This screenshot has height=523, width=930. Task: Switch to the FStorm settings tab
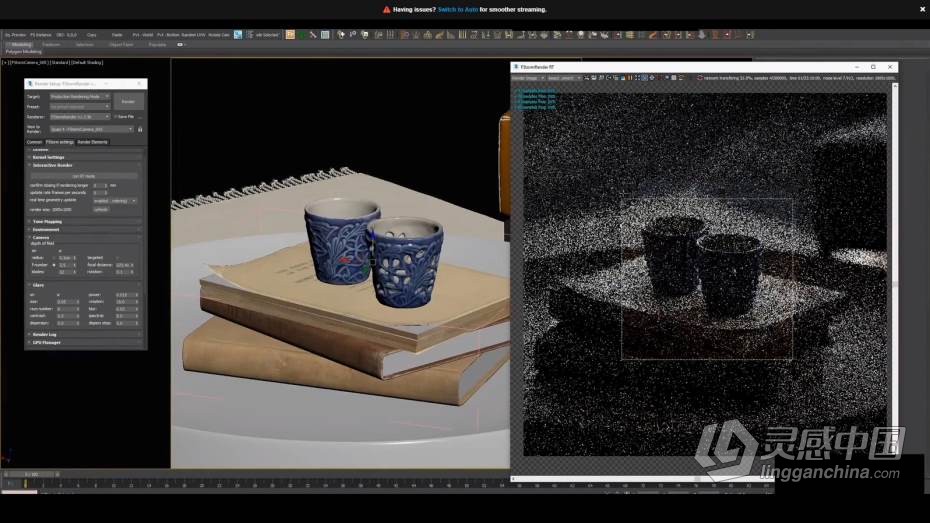(60, 142)
